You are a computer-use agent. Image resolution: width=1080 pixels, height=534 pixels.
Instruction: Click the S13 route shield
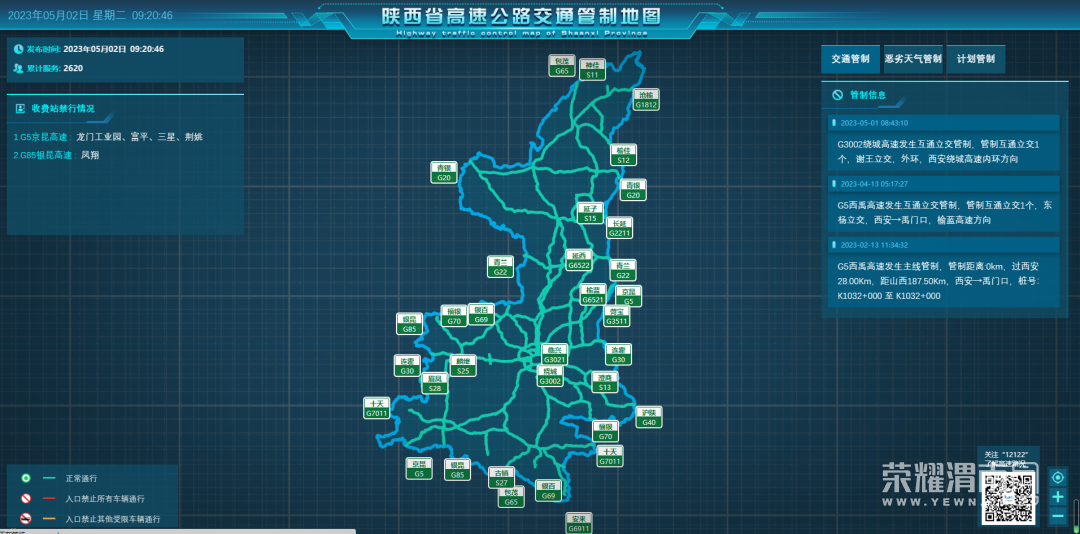(605, 382)
